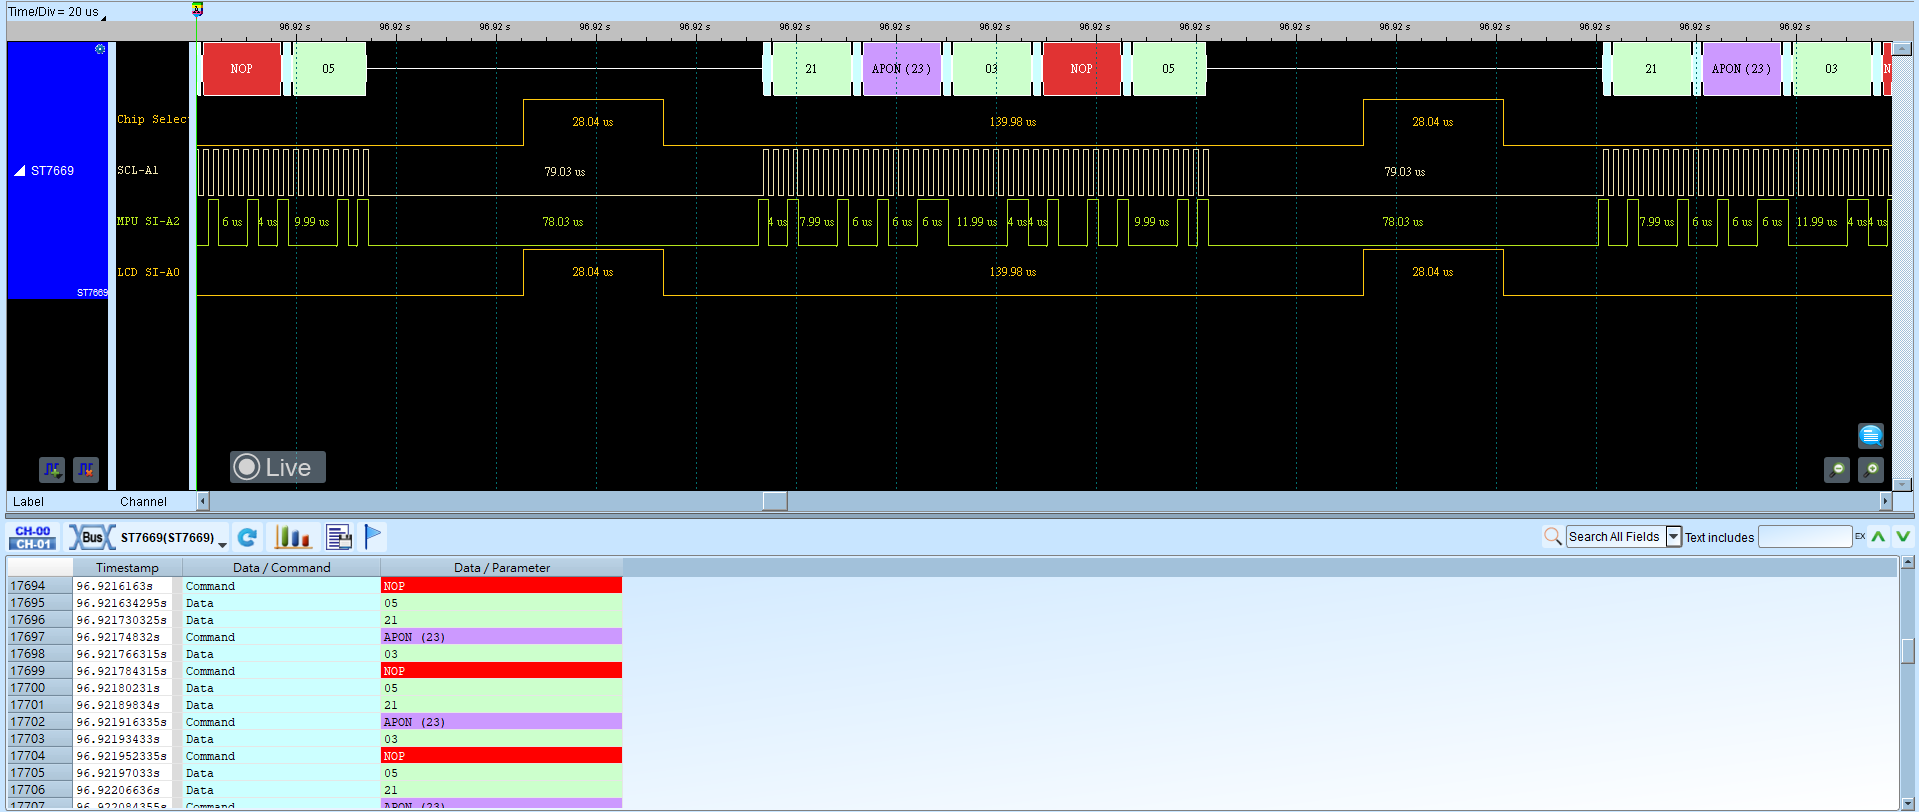Toggle the Live capture button

point(278,467)
